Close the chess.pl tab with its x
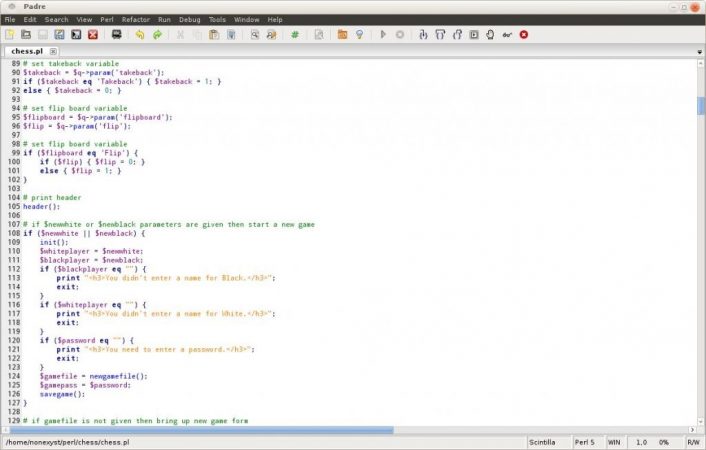Viewport: 706px width, 450px height. [x=54, y=50]
